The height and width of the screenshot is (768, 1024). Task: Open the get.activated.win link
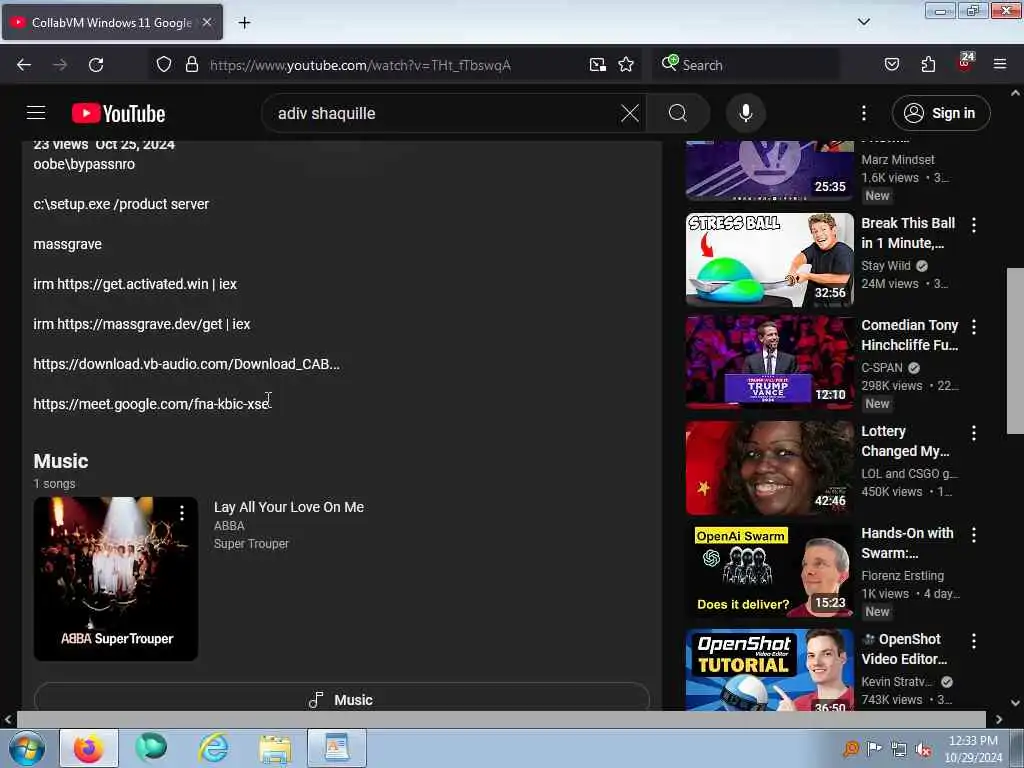(133, 284)
